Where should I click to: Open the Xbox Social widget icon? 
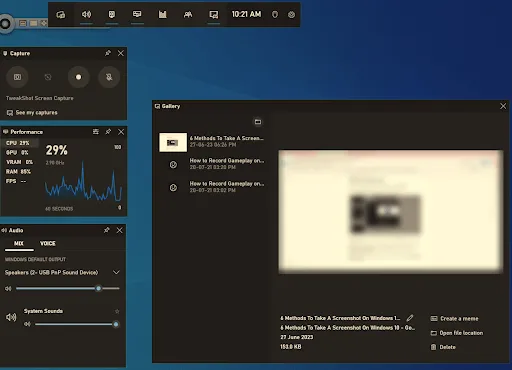(x=188, y=14)
